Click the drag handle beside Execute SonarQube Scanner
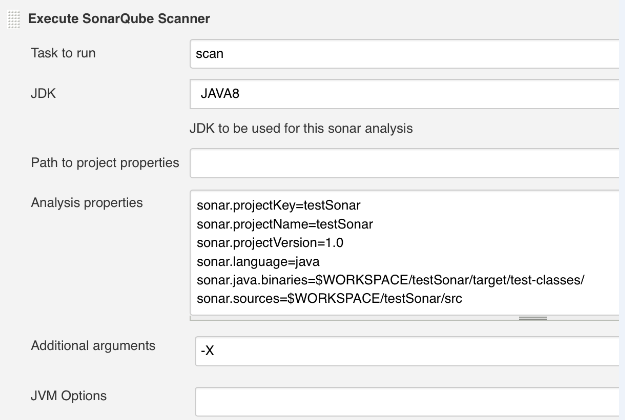The height and width of the screenshot is (420, 625). [x=14, y=18]
